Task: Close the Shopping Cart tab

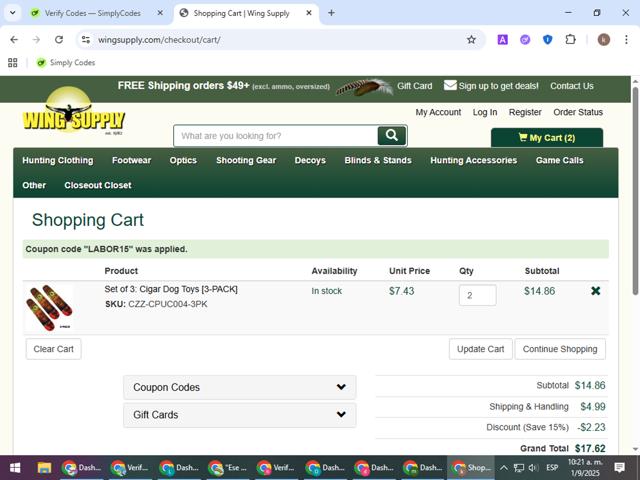Action: (309, 13)
